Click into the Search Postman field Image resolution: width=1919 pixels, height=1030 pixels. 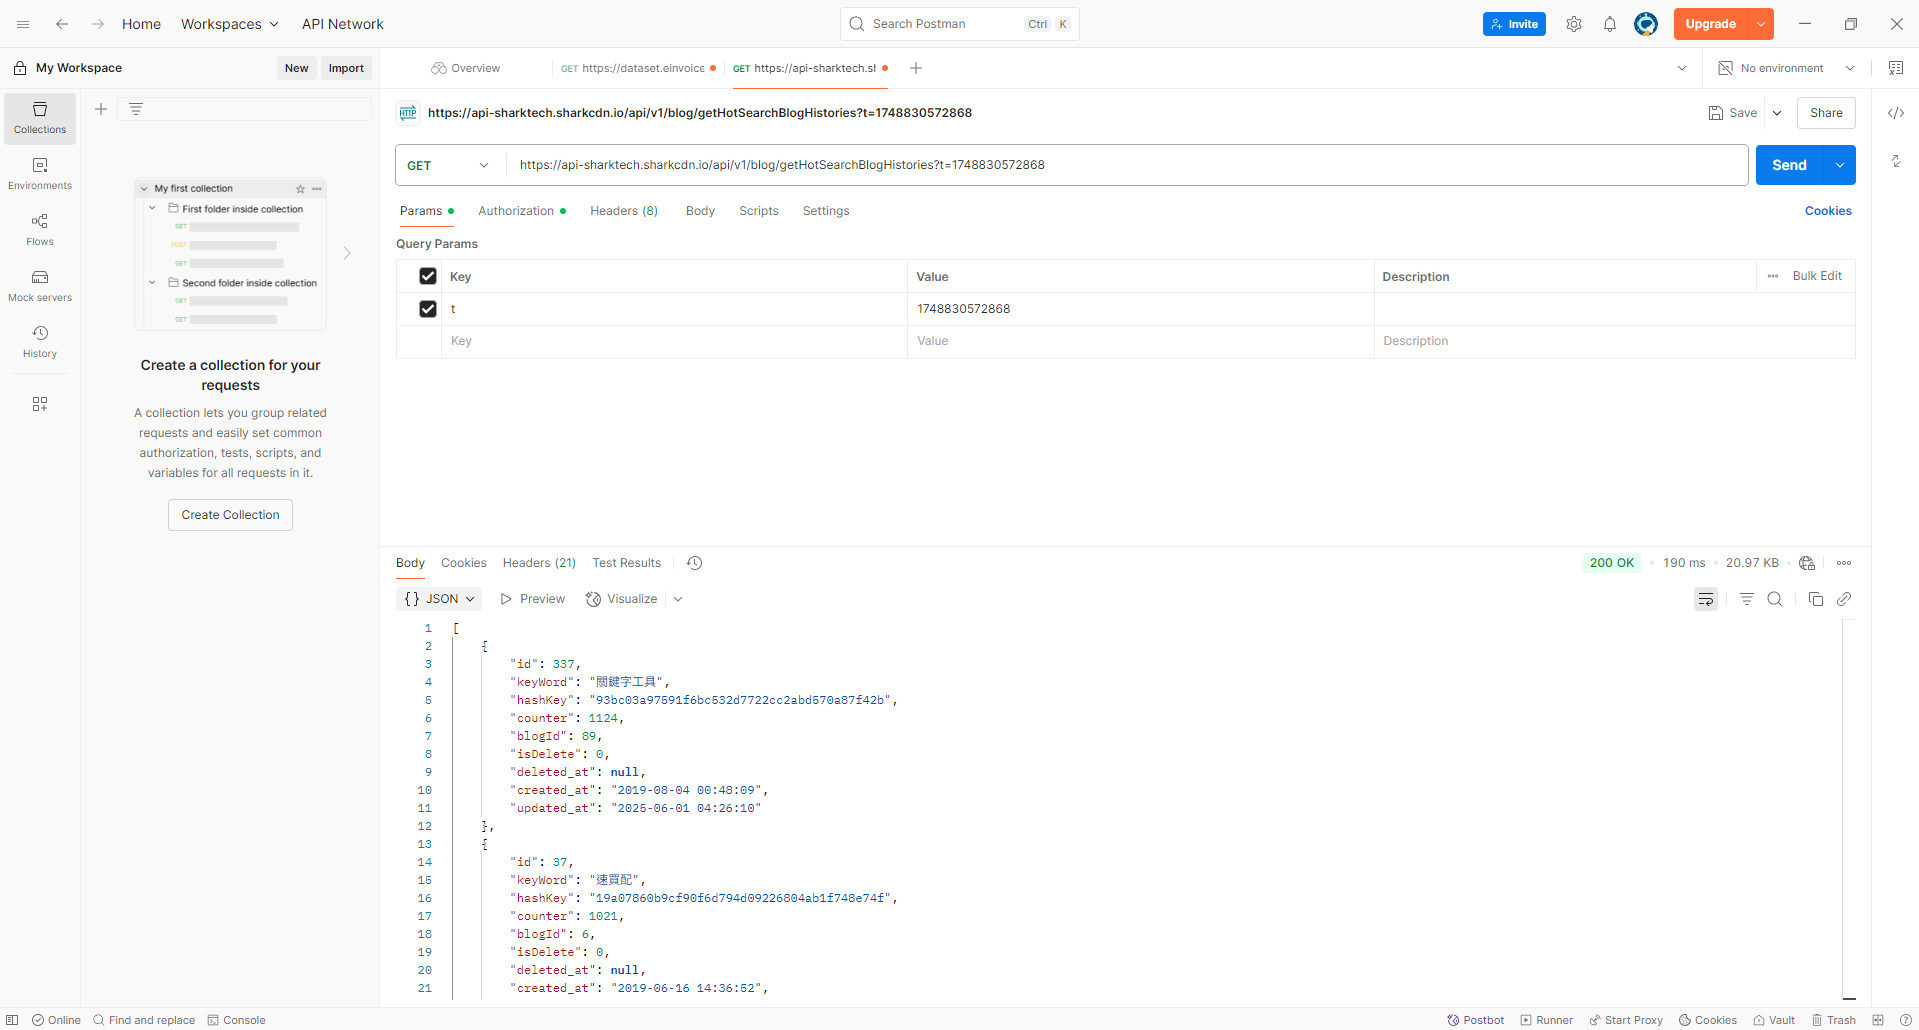tap(960, 24)
